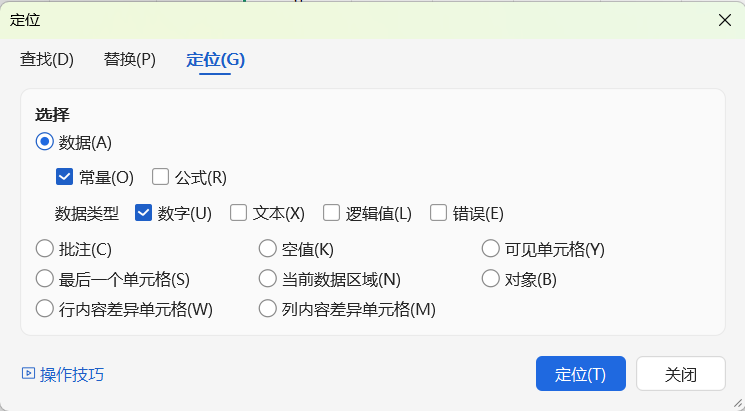Uncheck the 数字(U) data type
The height and width of the screenshot is (411, 745).
(143, 212)
